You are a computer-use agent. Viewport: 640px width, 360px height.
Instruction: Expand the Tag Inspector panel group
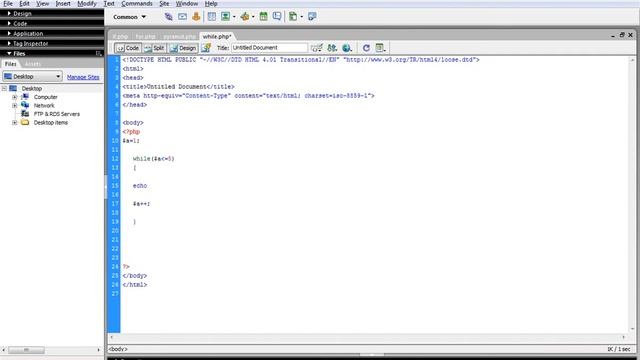coord(9,43)
